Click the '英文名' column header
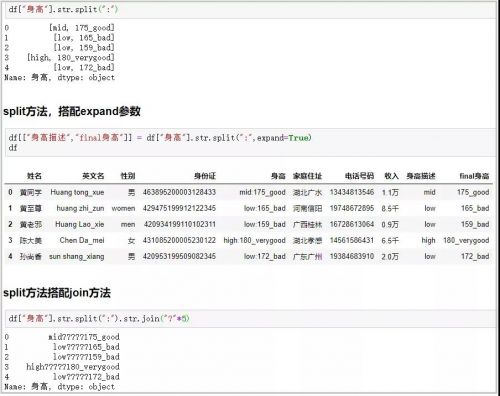The height and width of the screenshot is (396, 500). pyautogui.click(x=93, y=176)
